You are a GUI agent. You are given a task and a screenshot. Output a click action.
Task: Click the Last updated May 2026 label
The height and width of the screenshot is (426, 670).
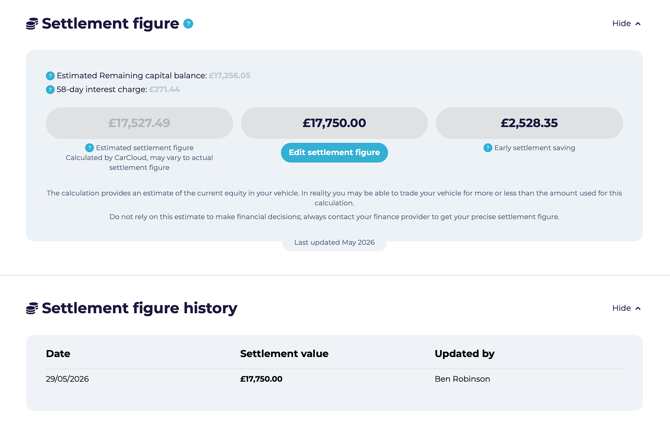pyautogui.click(x=334, y=243)
